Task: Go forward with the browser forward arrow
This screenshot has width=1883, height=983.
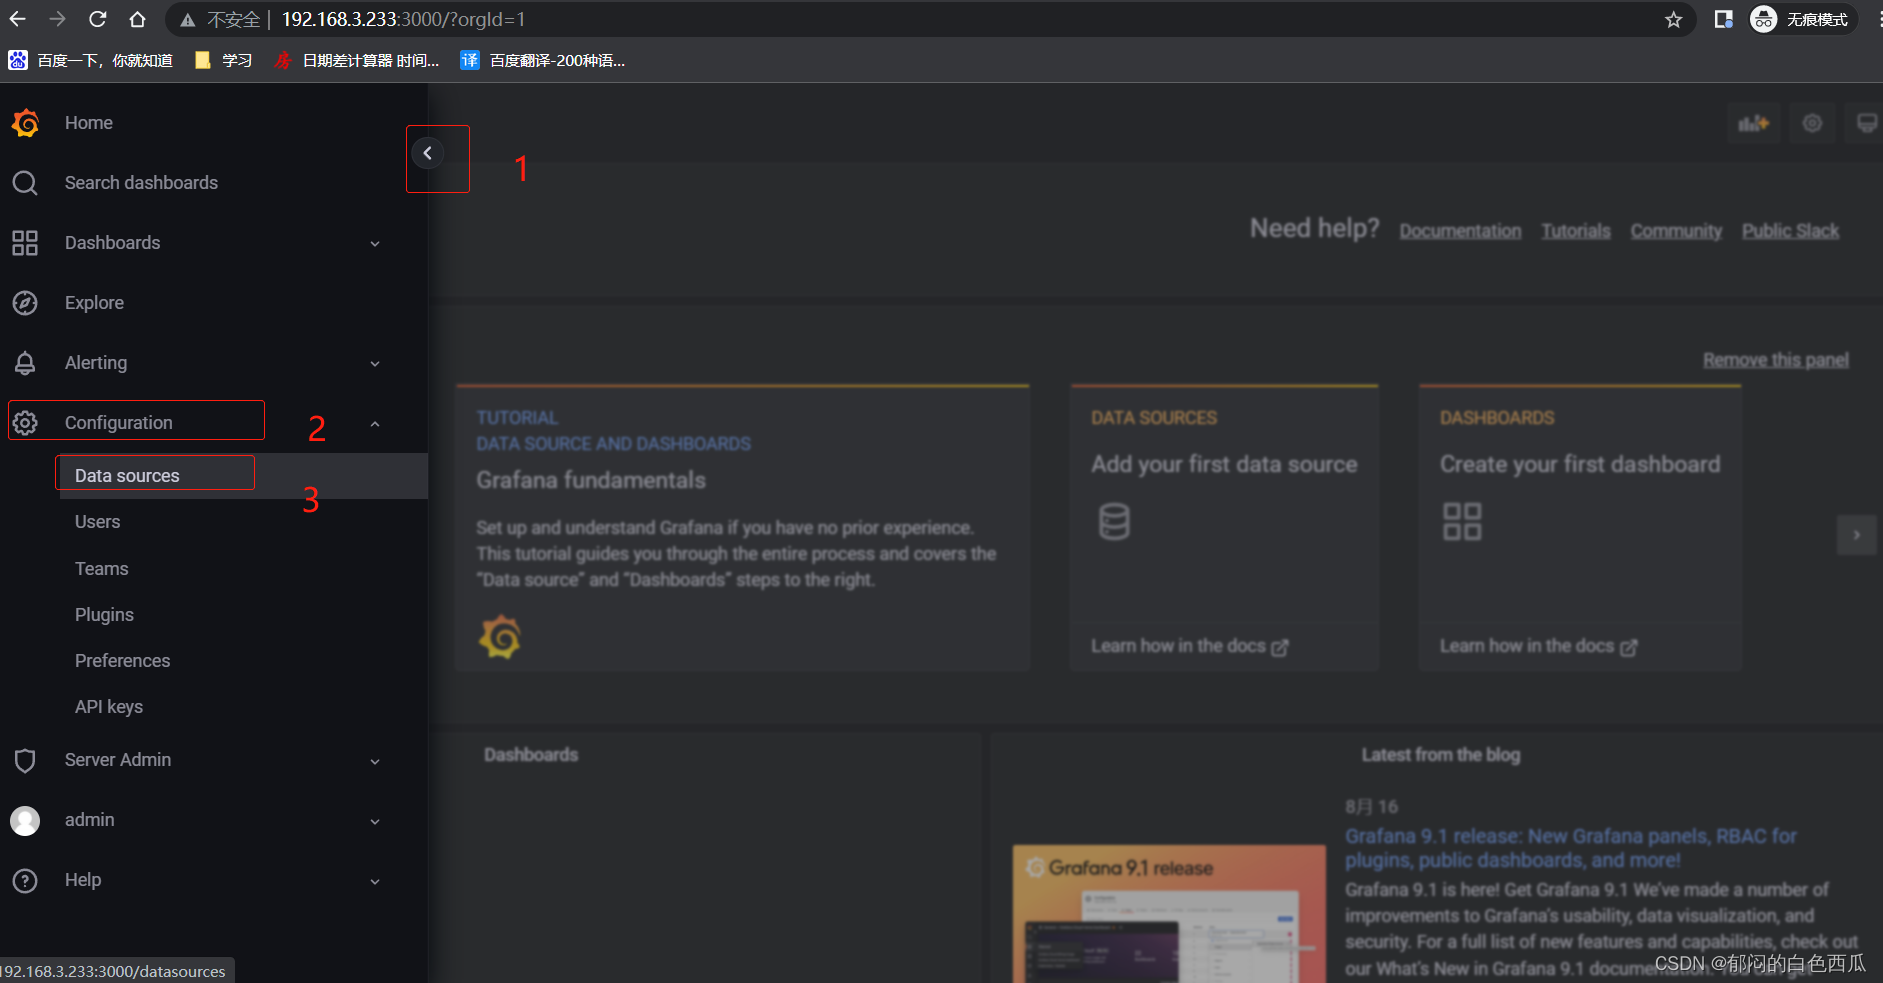Action: pos(58,19)
